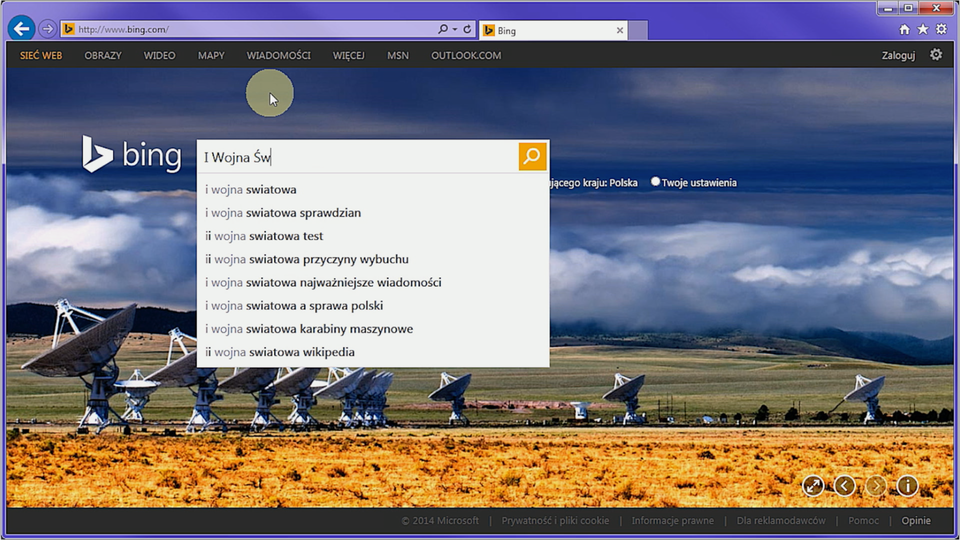
Task: Open OUTLOOK.COM navigation link
Action: [466, 55]
